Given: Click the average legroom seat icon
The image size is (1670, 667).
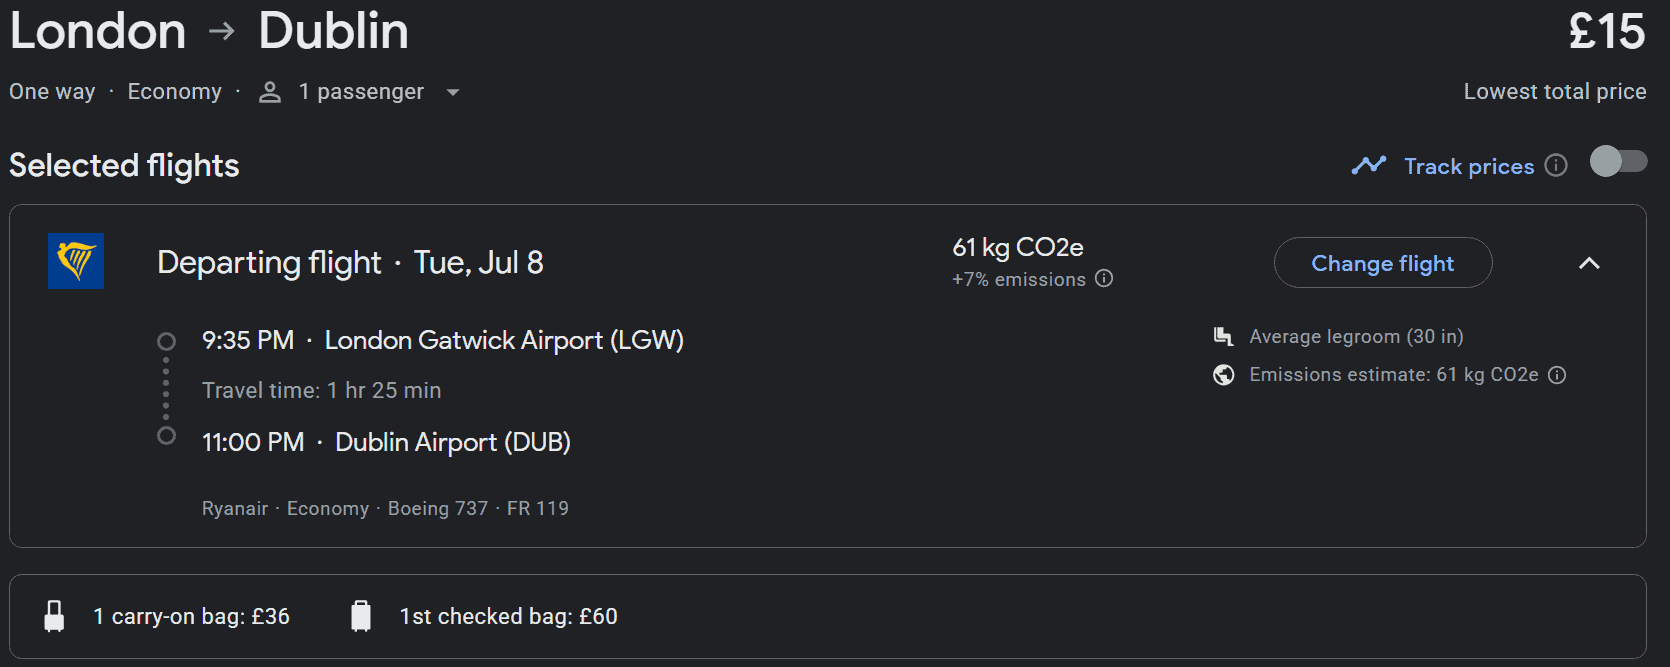Looking at the screenshot, I should click(1223, 336).
